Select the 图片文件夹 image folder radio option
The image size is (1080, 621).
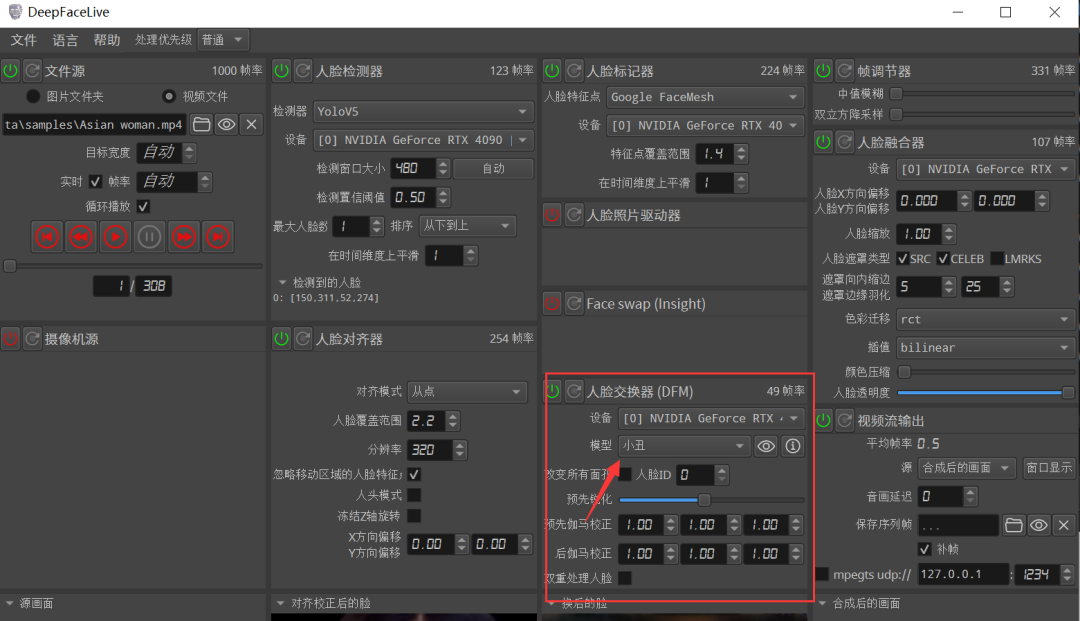click(x=32, y=96)
